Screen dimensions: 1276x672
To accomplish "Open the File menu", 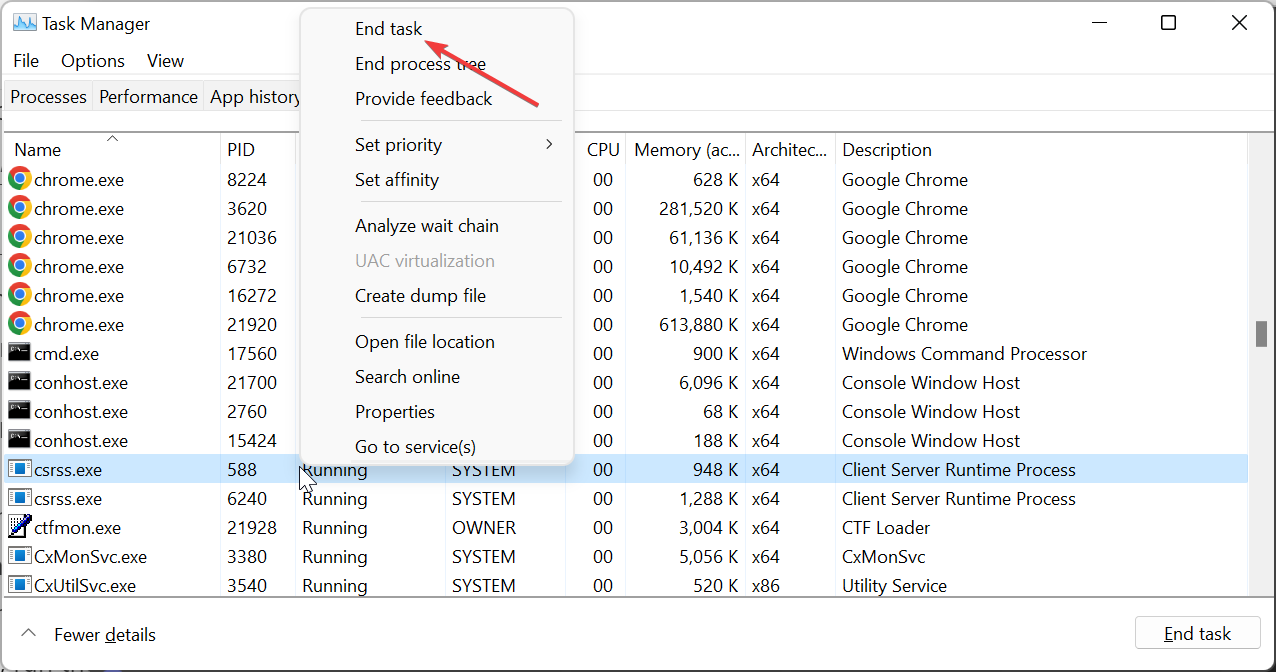I will point(26,61).
